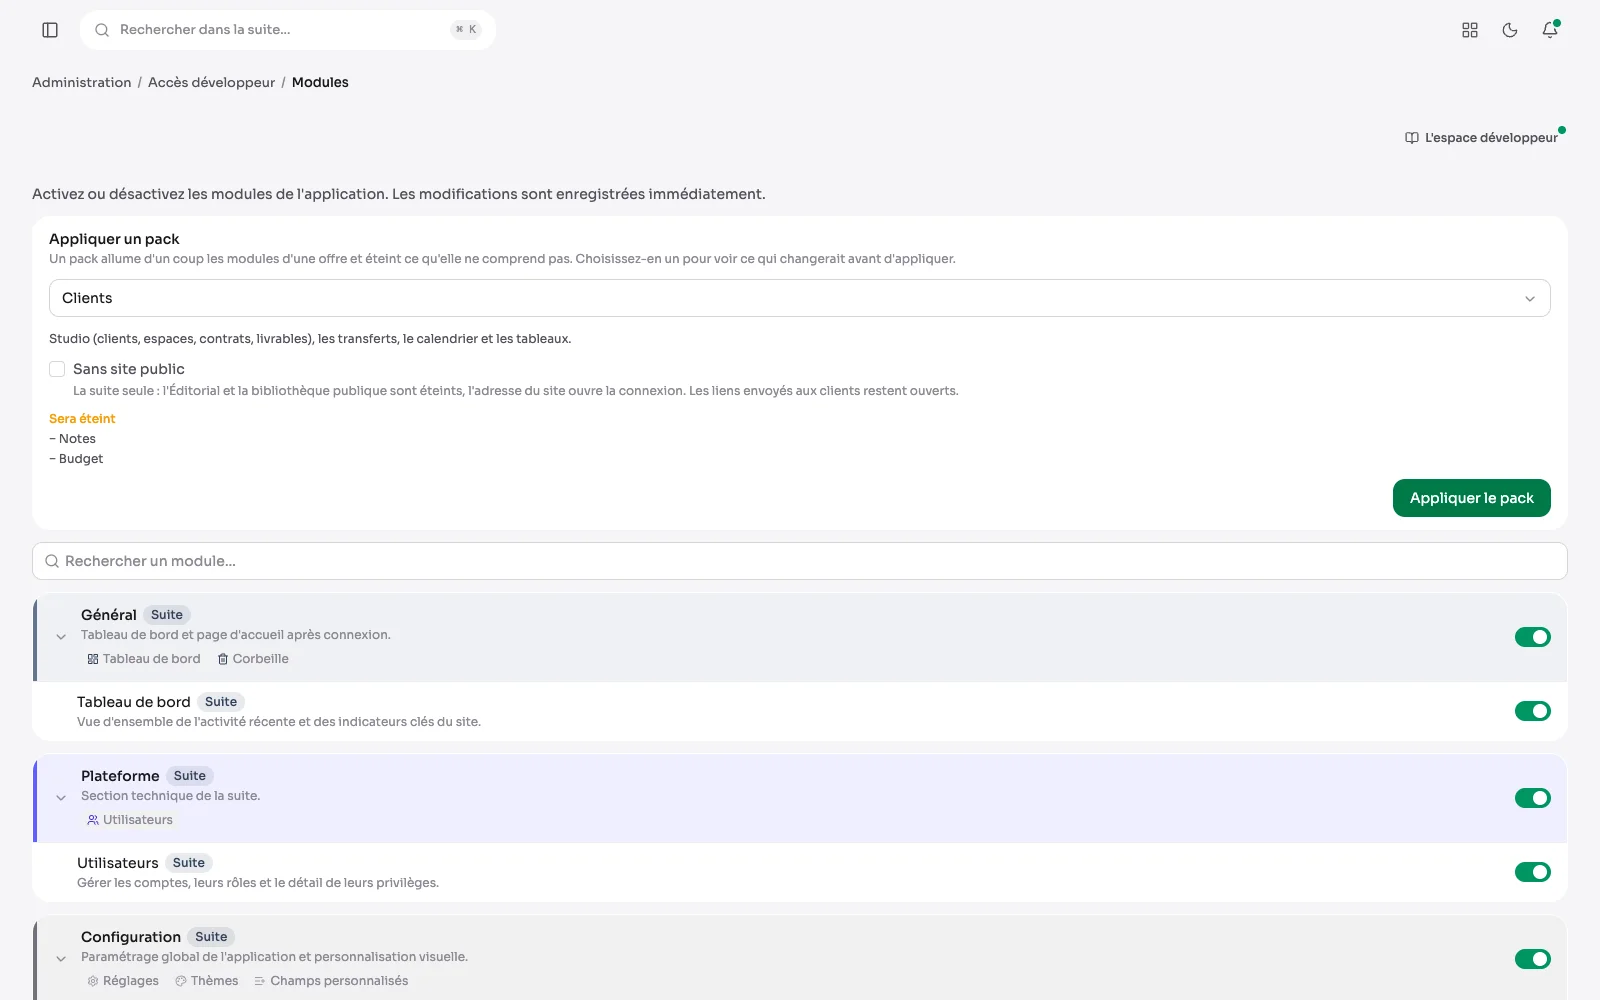
Task: Click the Corbeille trash icon
Action: (x=223, y=659)
